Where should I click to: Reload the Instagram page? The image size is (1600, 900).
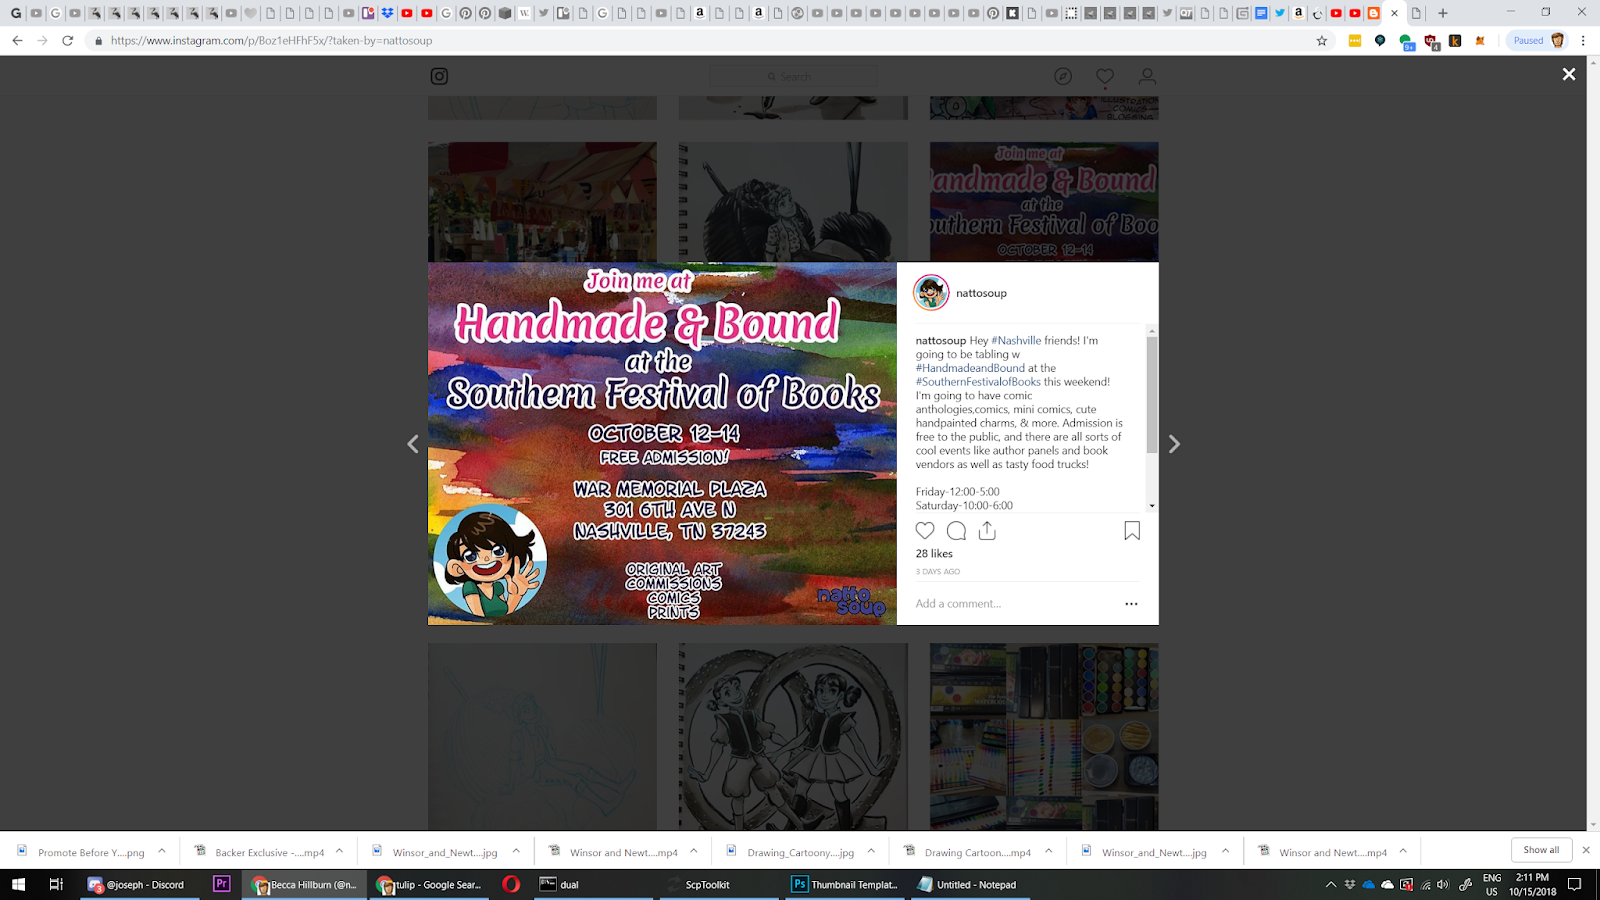tap(68, 41)
